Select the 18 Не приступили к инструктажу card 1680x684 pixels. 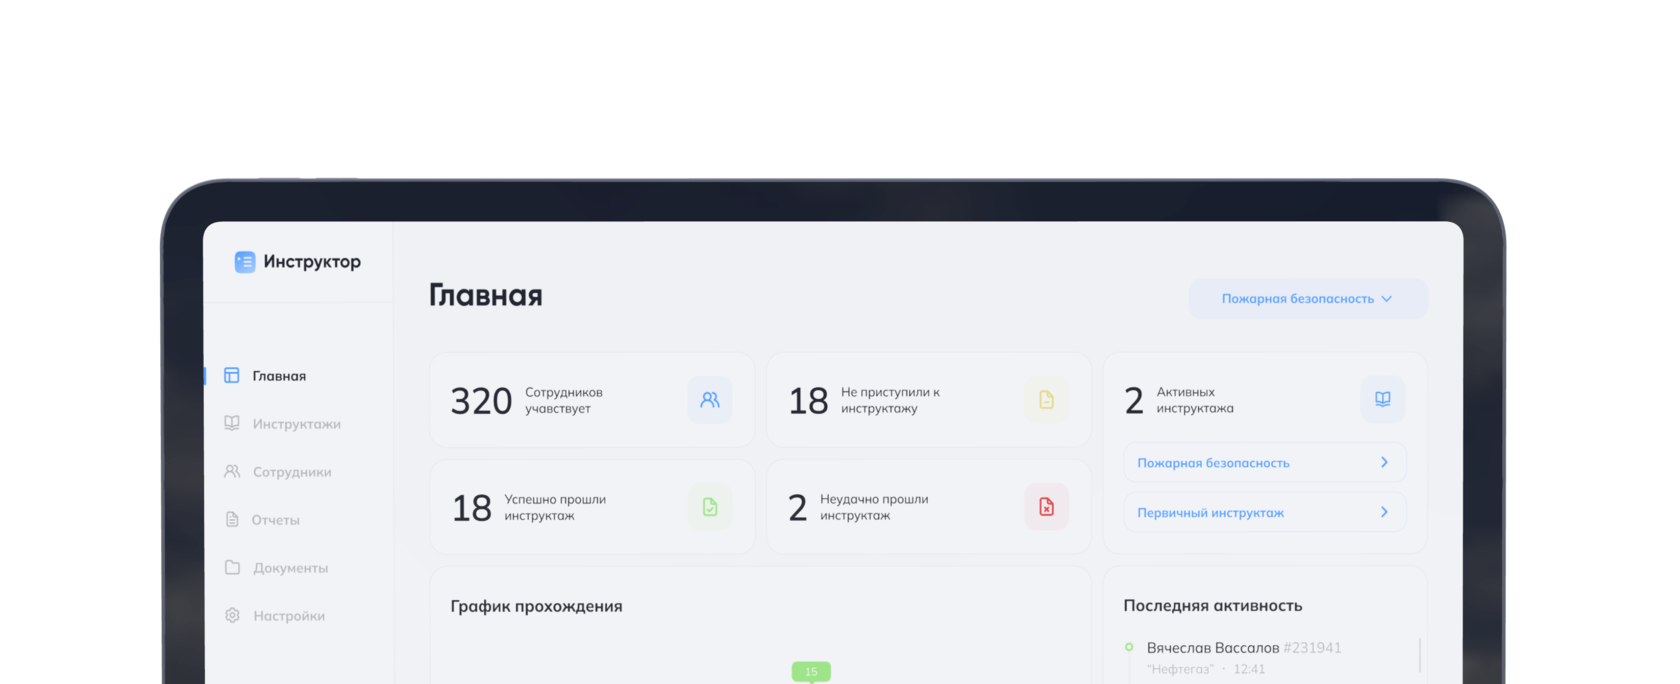(929, 400)
